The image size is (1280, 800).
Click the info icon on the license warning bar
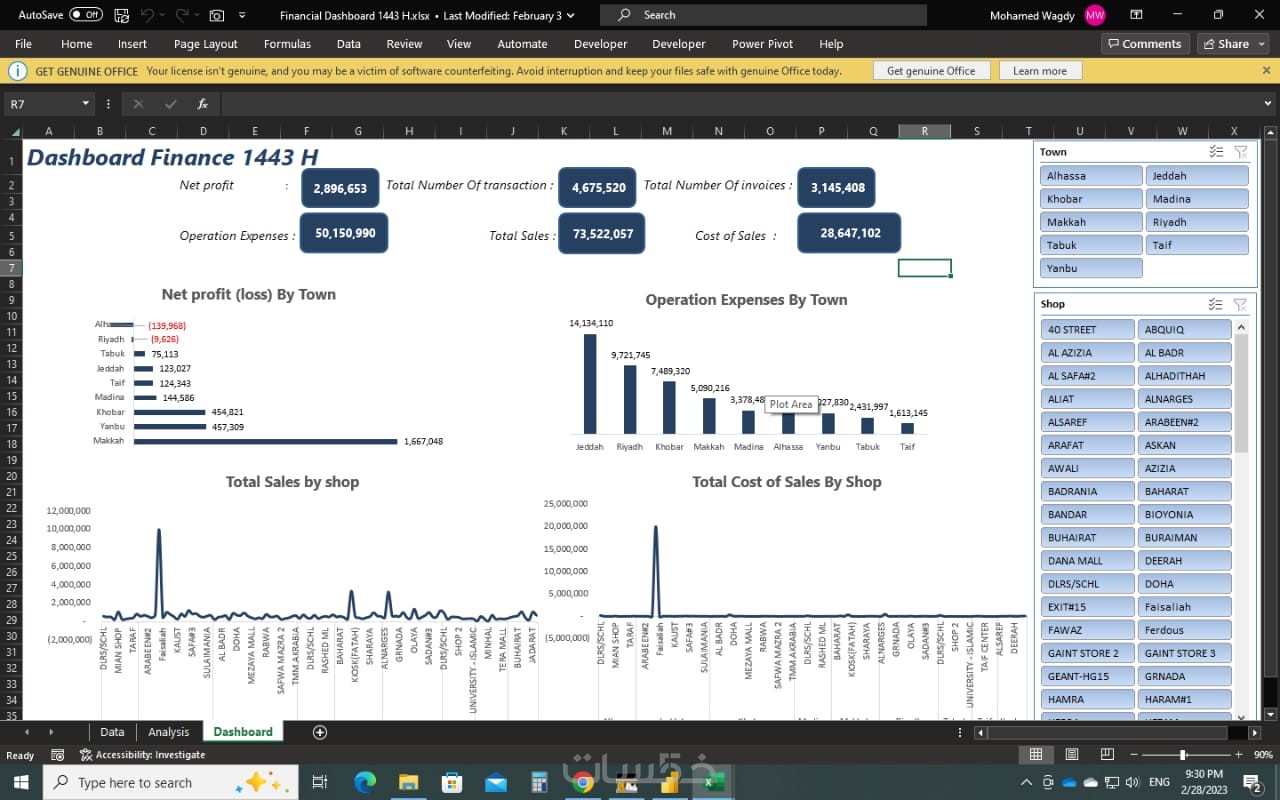click(x=18, y=71)
